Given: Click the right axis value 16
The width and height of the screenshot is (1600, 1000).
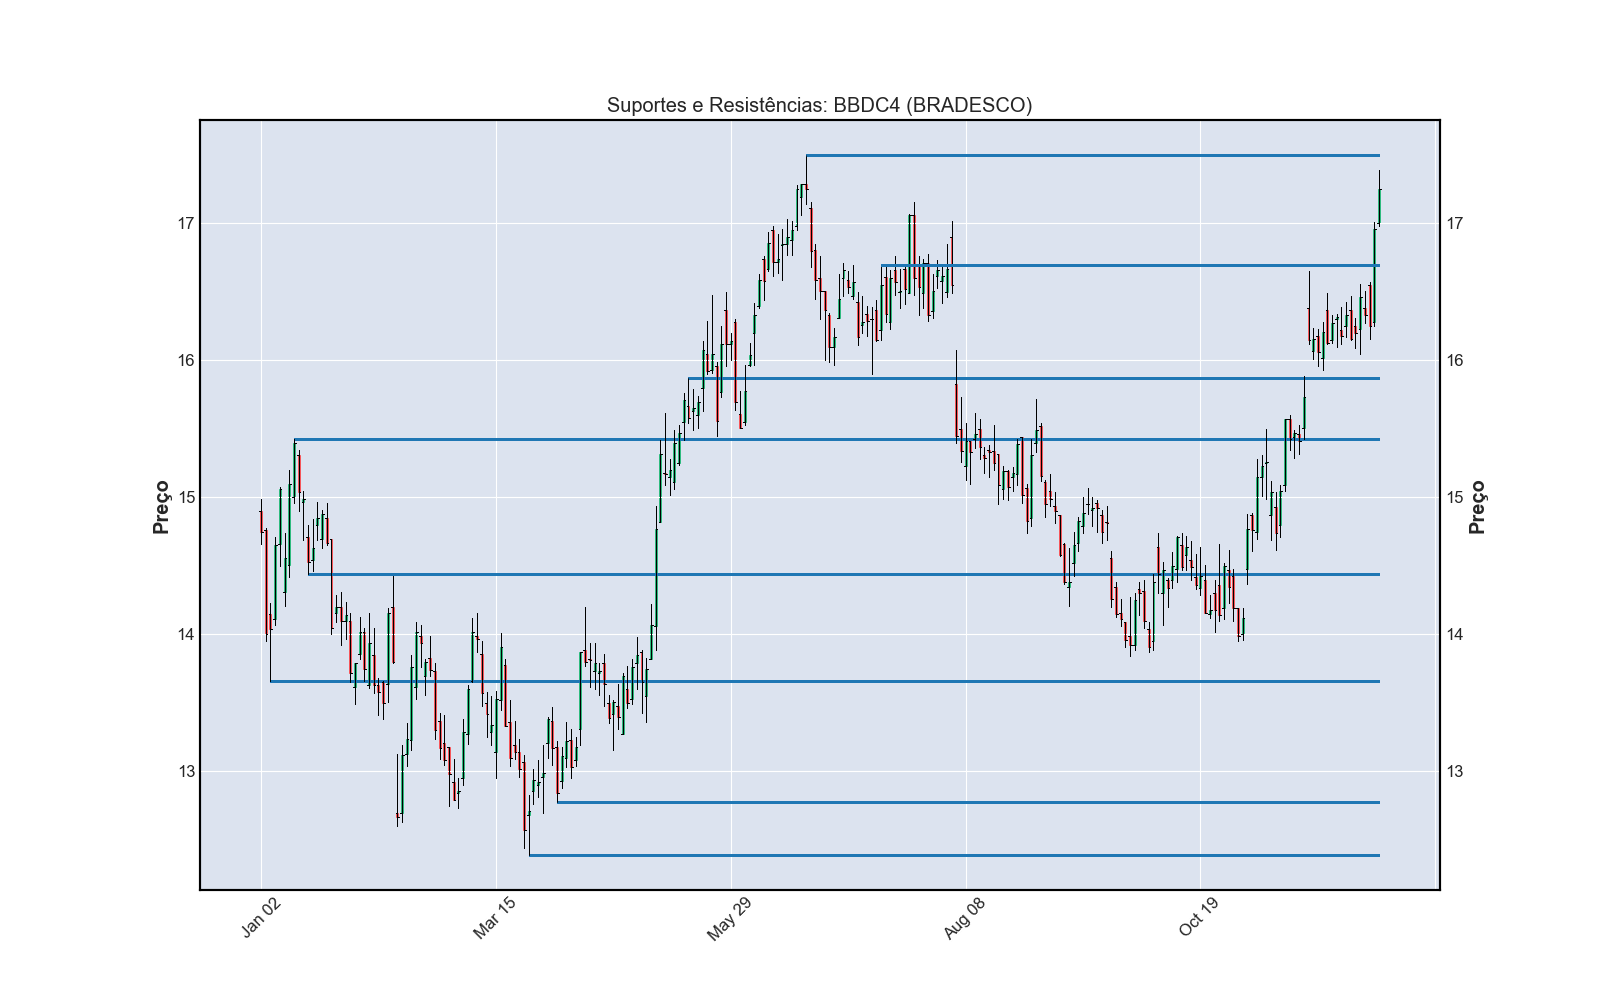Looking at the screenshot, I should [1455, 361].
